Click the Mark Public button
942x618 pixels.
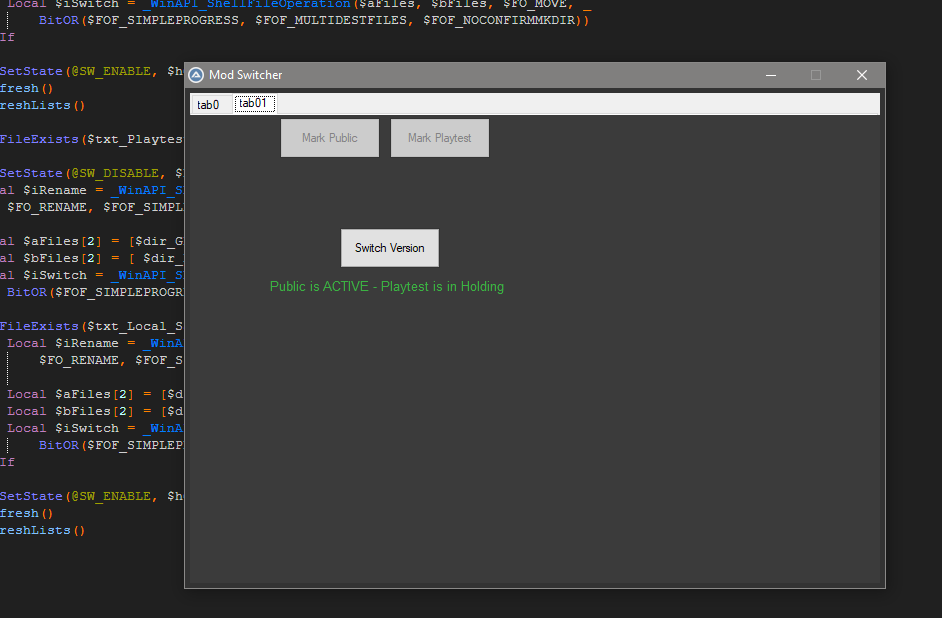330,138
